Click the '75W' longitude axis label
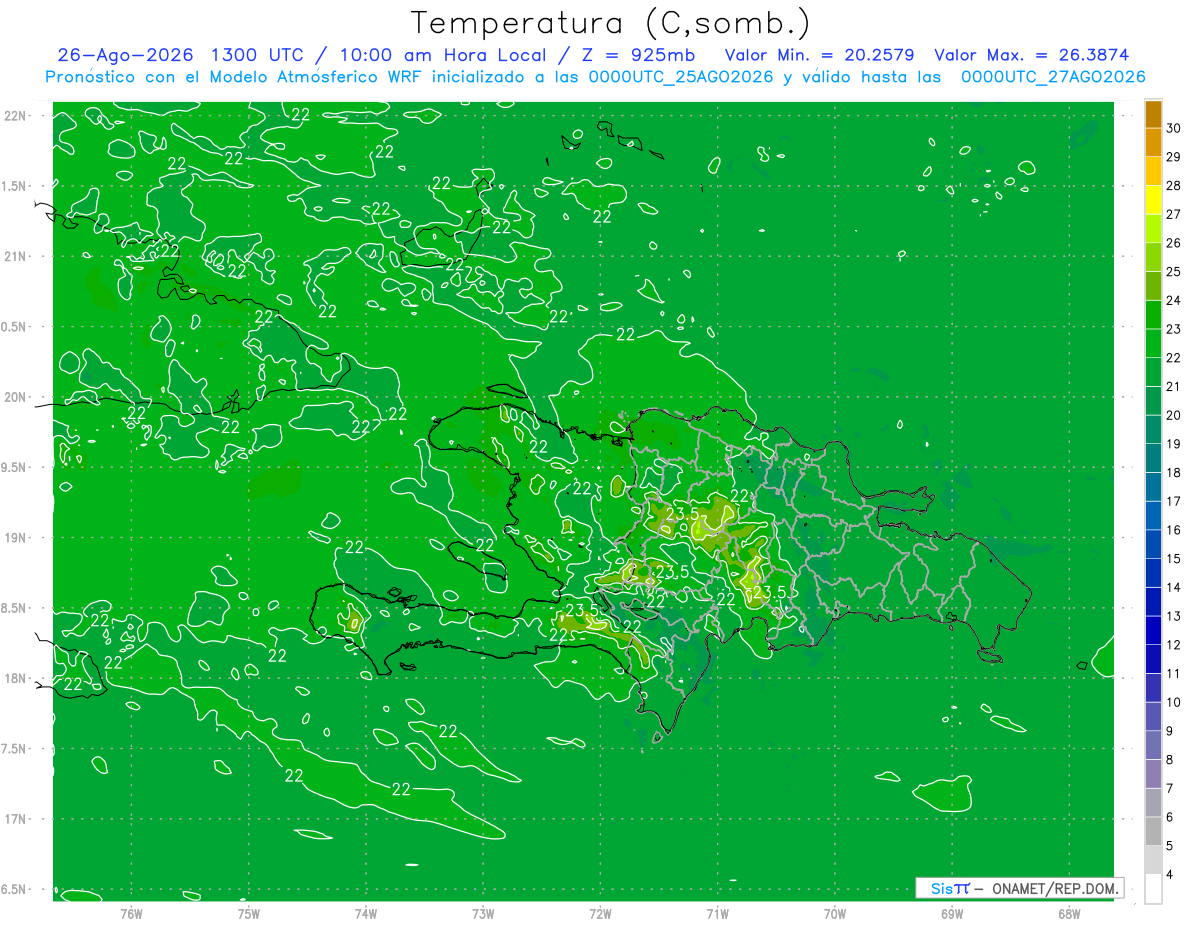Viewport: 1200px width, 927px height. [x=248, y=913]
